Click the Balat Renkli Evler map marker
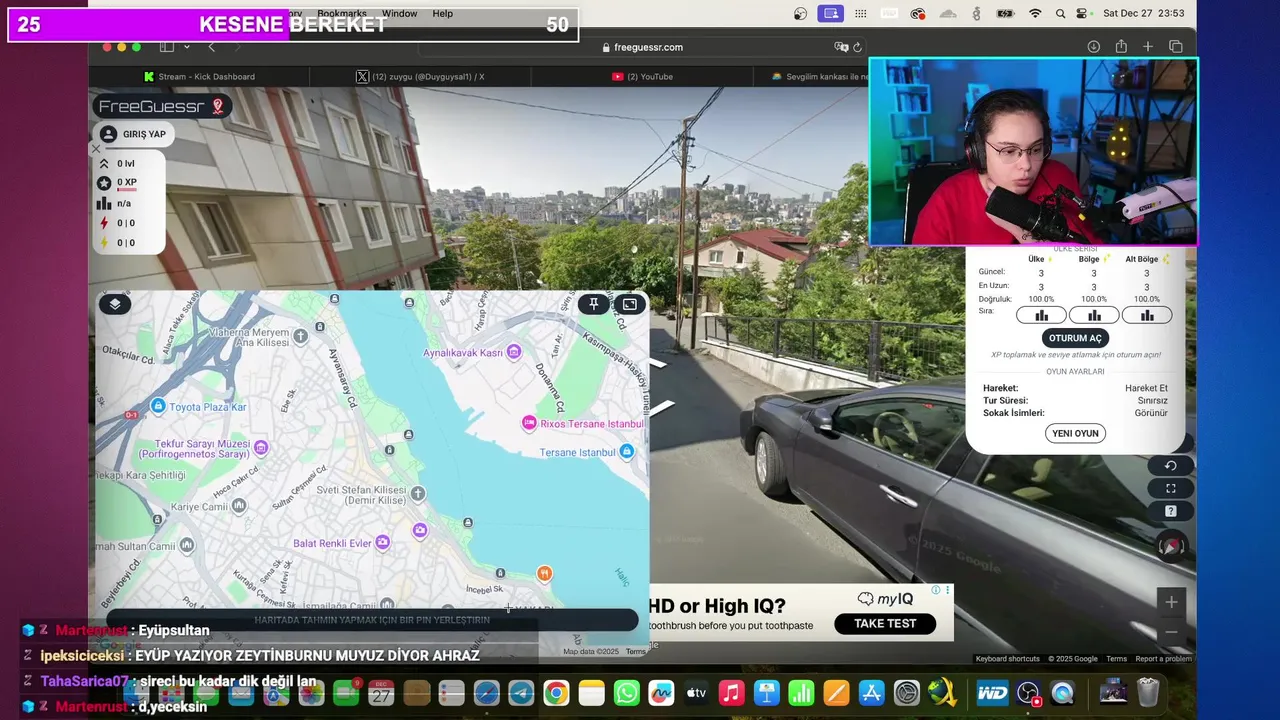 pos(382,543)
